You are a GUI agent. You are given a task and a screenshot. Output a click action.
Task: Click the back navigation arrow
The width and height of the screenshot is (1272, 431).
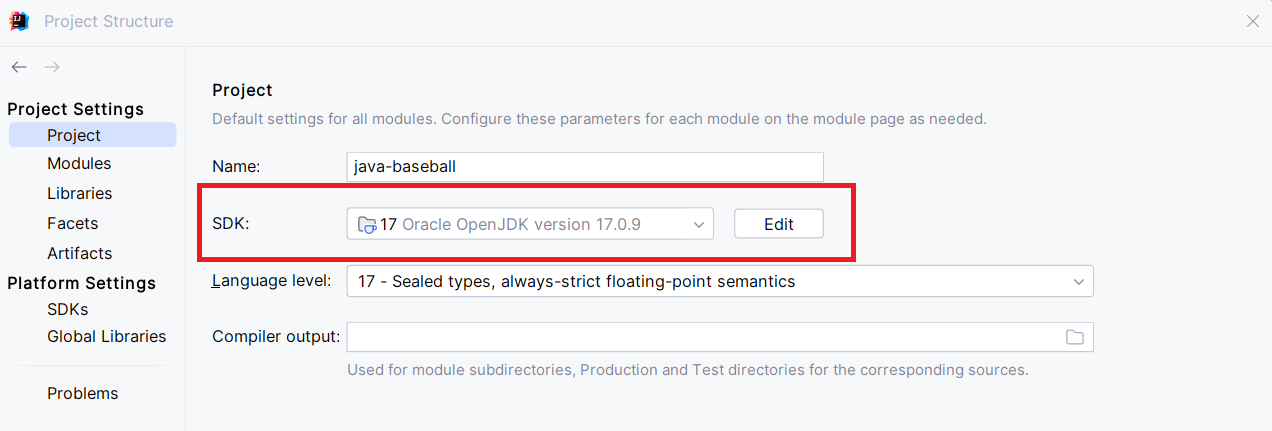click(x=19, y=67)
